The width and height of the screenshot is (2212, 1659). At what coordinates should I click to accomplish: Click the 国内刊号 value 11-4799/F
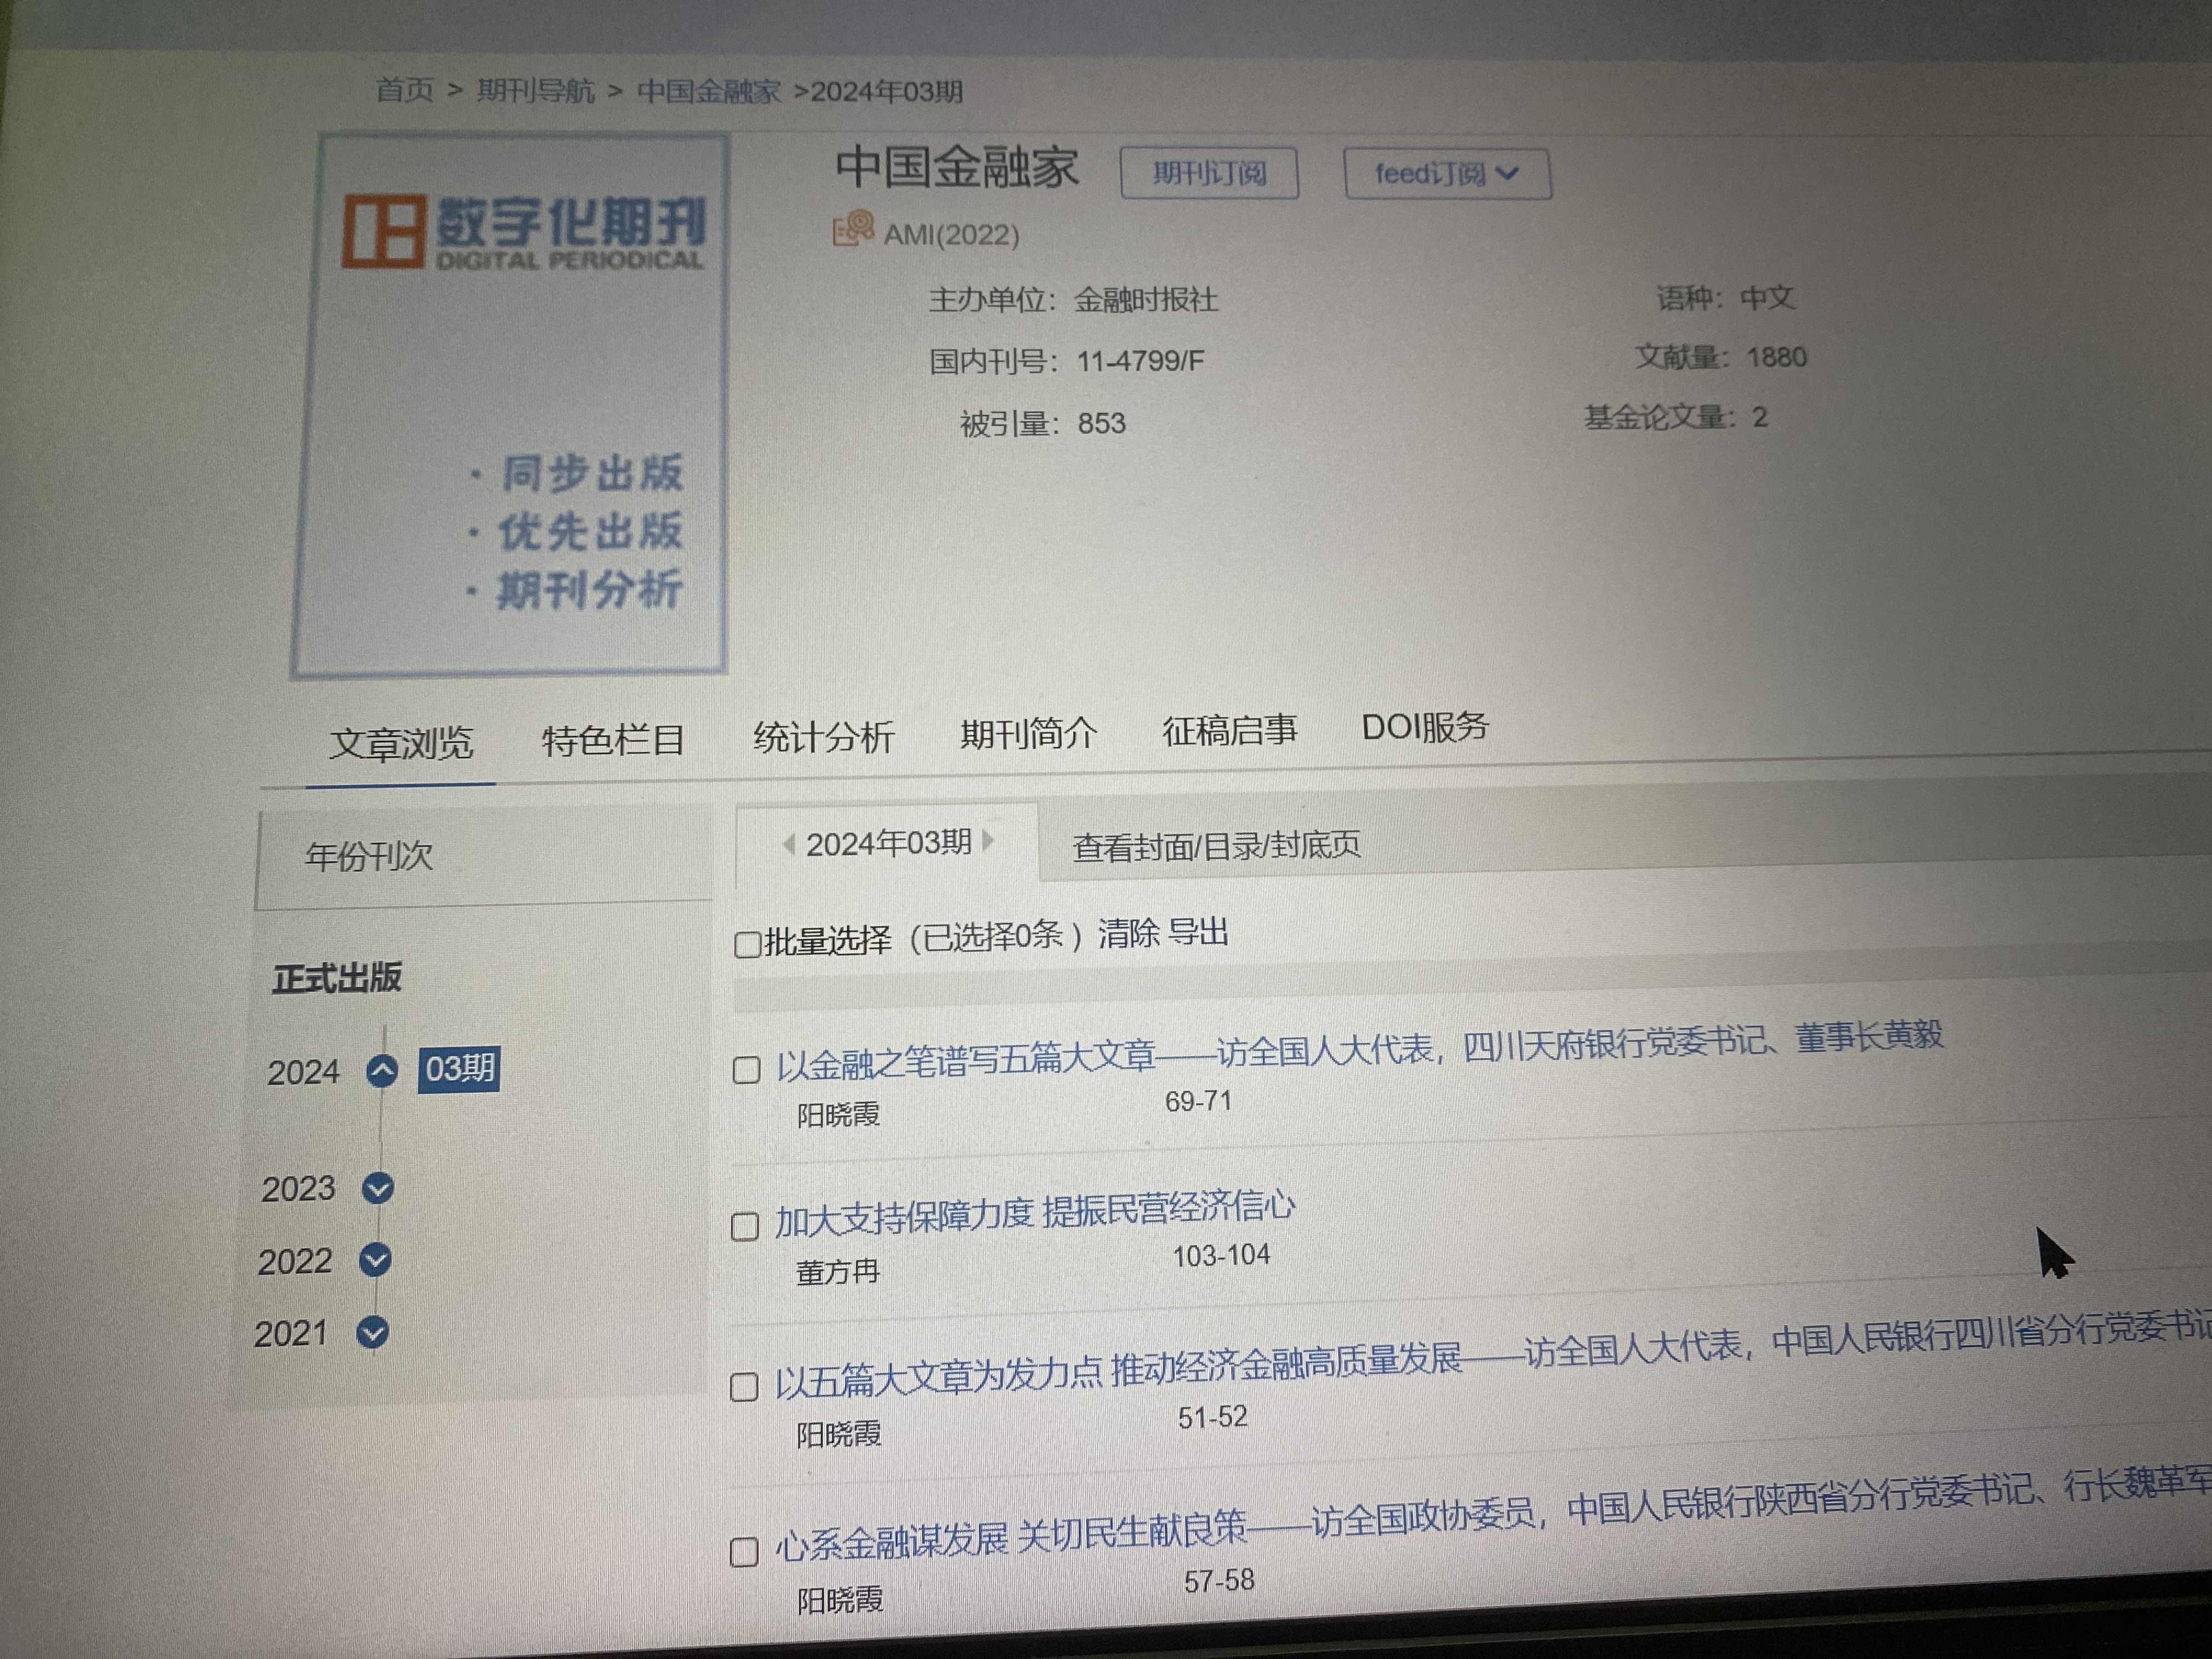point(1140,361)
